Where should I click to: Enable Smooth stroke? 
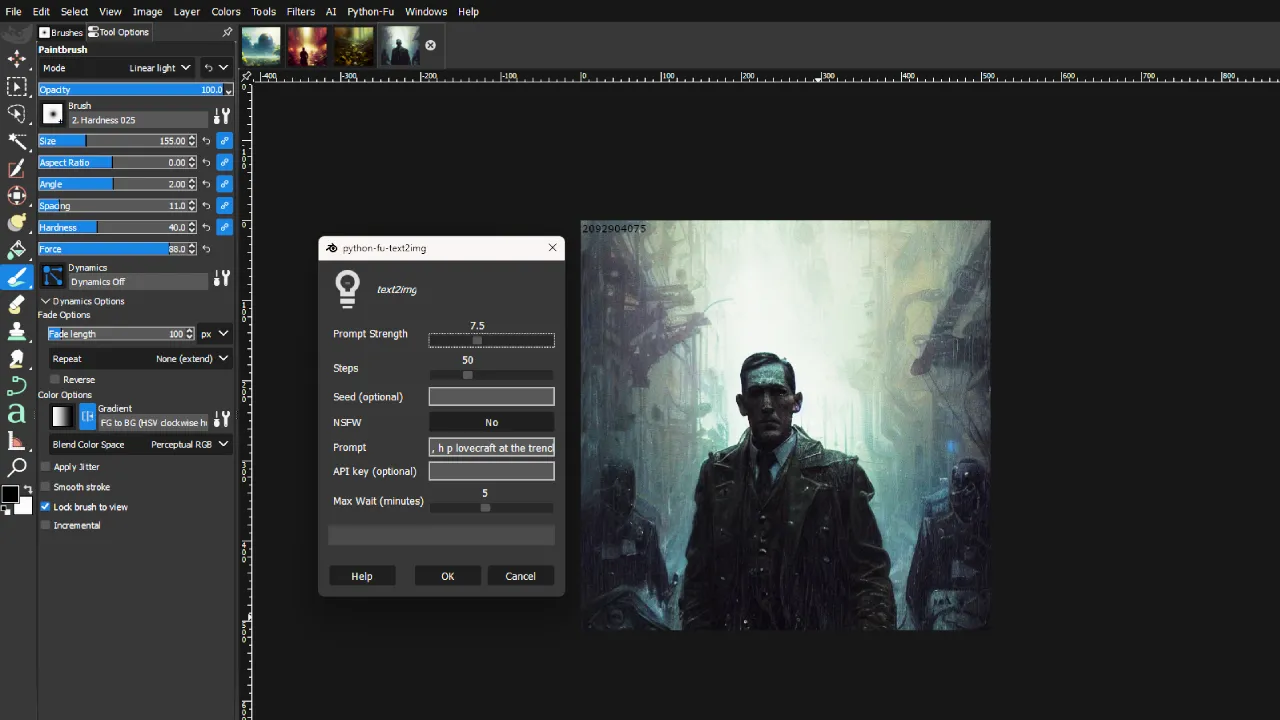coord(46,487)
